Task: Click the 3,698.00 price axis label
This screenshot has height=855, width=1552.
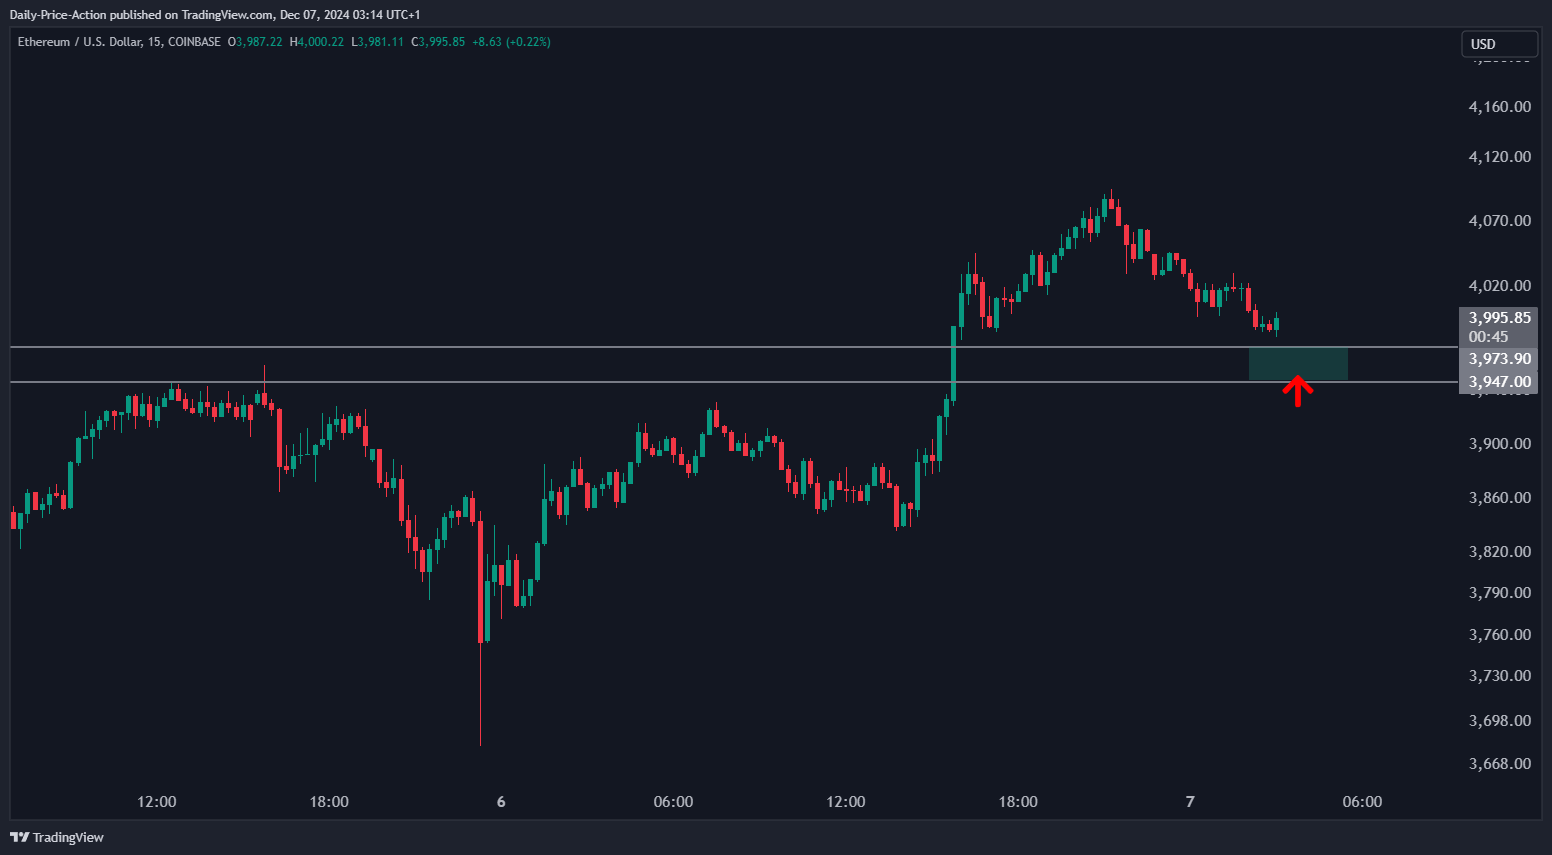Action: coord(1499,721)
